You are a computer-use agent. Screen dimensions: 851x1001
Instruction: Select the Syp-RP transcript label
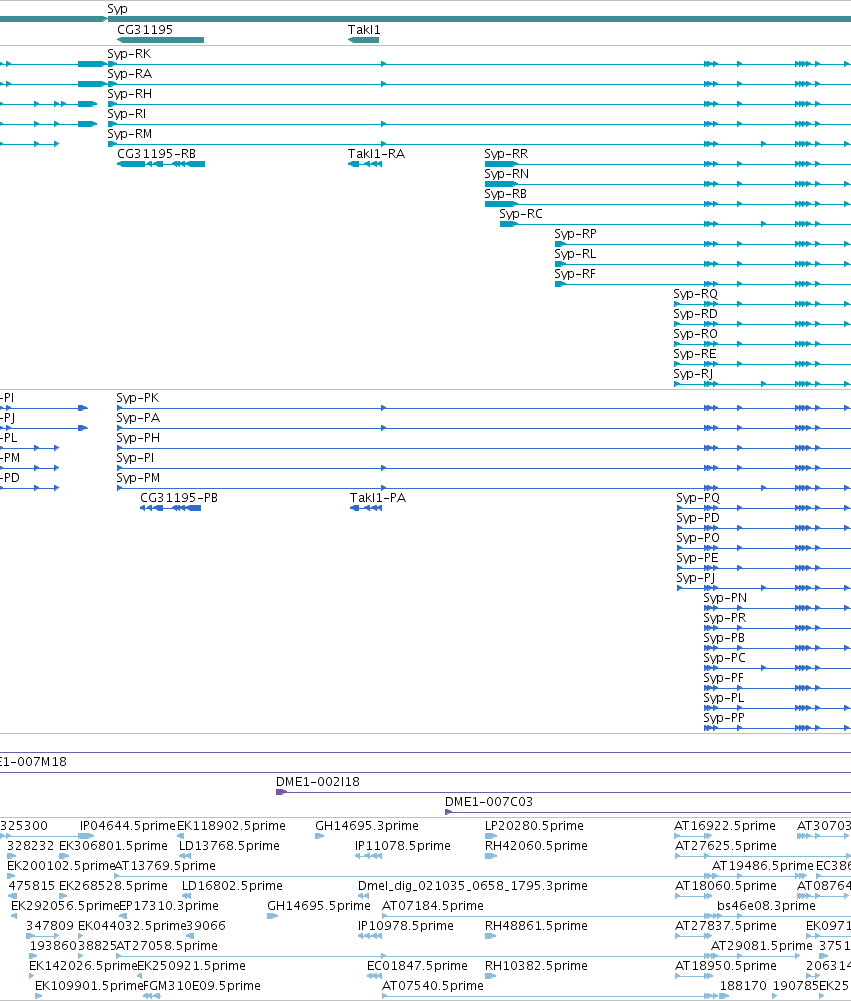coord(575,234)
